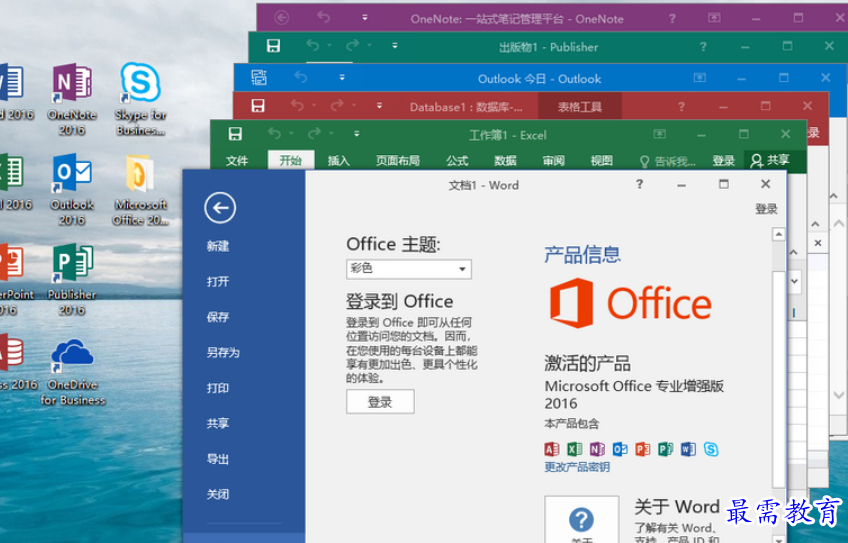The height and width of the screenshot is (543, 848).
Task: Select 共享 in Word backstage menu
Action: coord(218,423)
